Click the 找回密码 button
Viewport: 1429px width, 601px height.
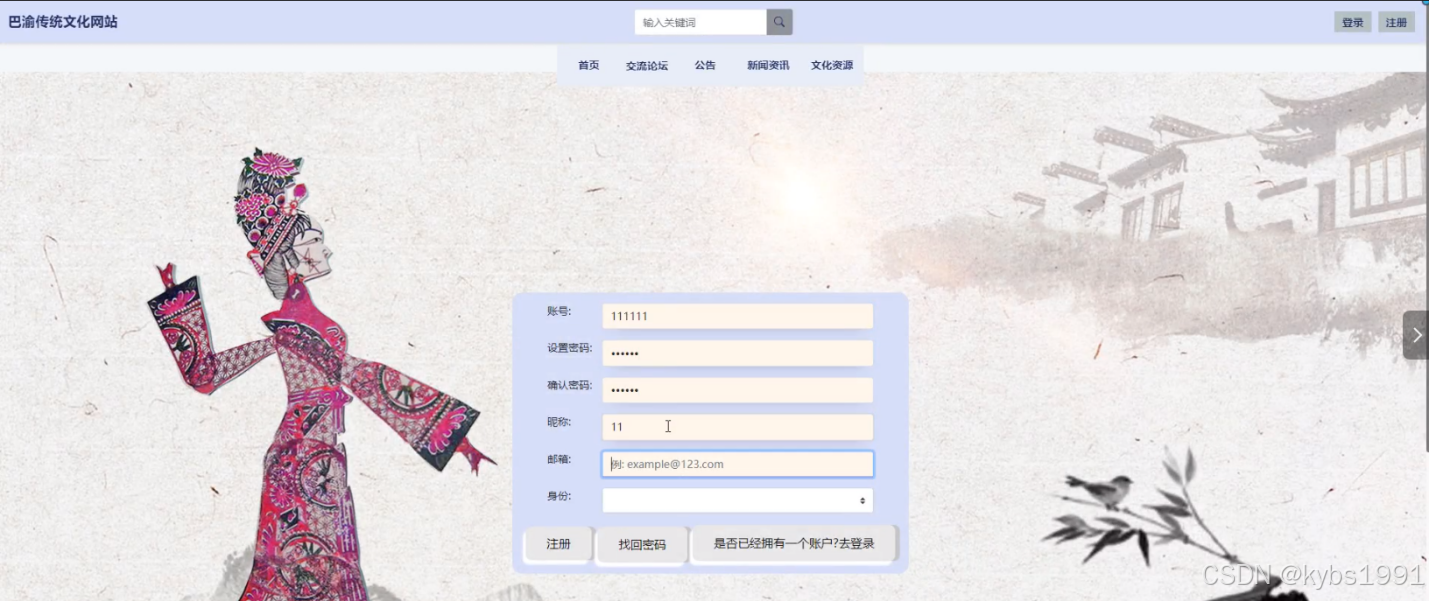642,545
